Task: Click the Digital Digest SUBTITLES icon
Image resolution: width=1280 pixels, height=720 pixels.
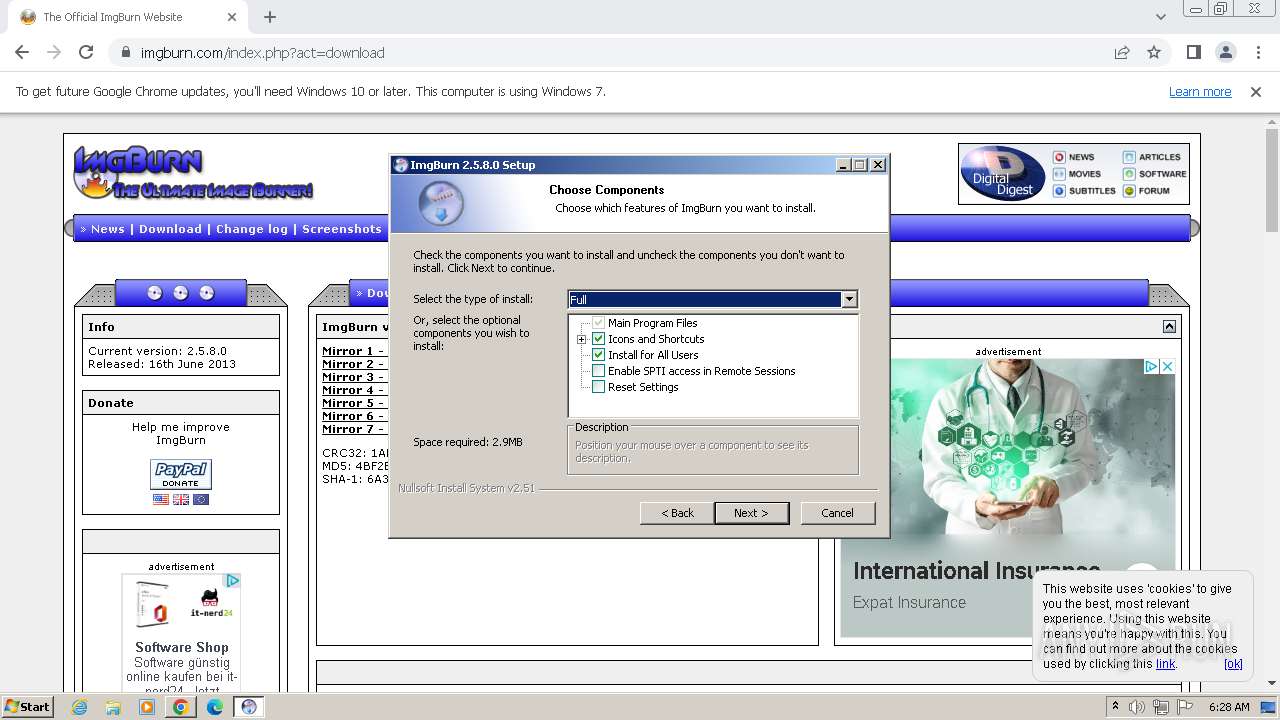Action: point(1059,191)
